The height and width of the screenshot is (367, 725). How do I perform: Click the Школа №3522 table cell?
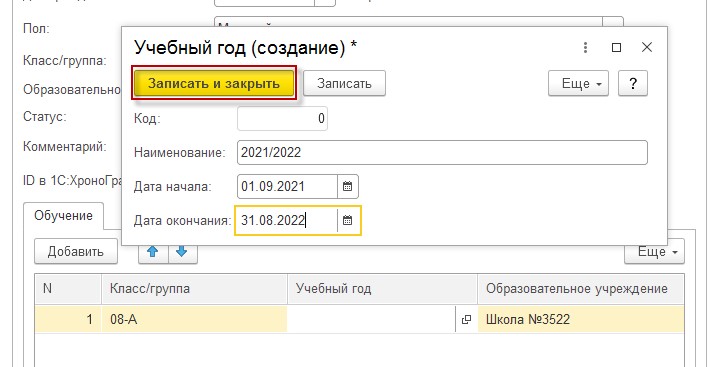(581, 319)
